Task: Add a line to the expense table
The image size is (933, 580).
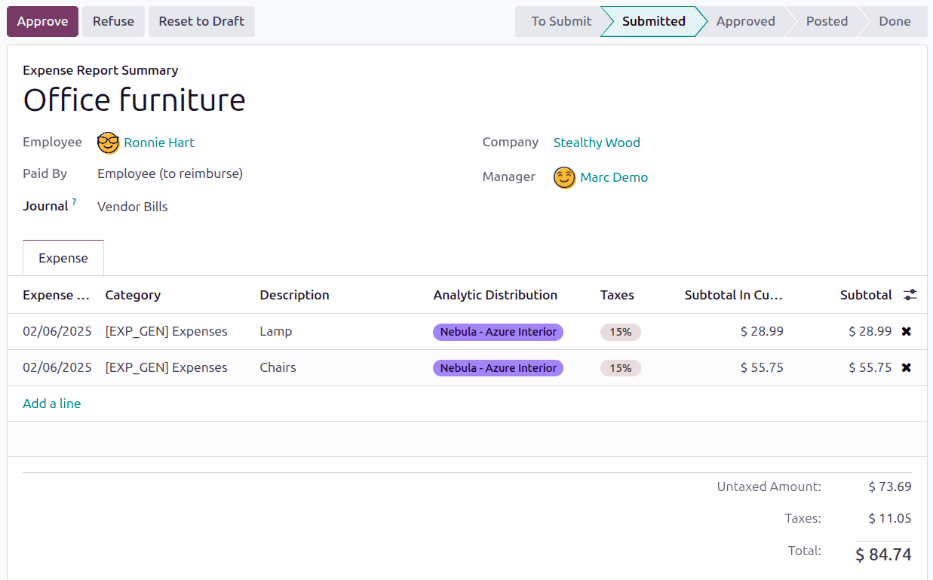Action: pyautogui.click(x=51, y=403)
